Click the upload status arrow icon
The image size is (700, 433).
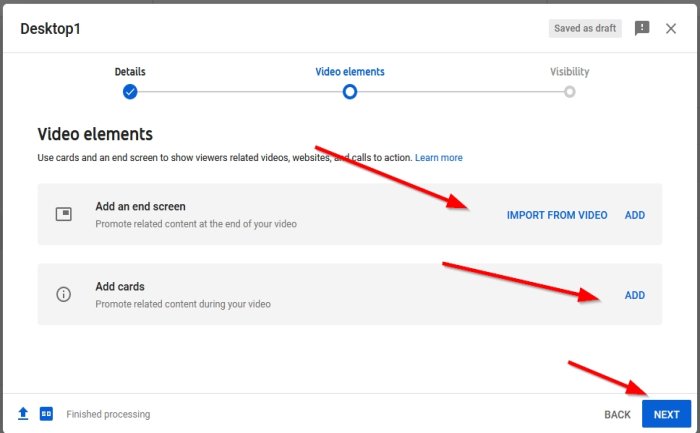point(23,414)
